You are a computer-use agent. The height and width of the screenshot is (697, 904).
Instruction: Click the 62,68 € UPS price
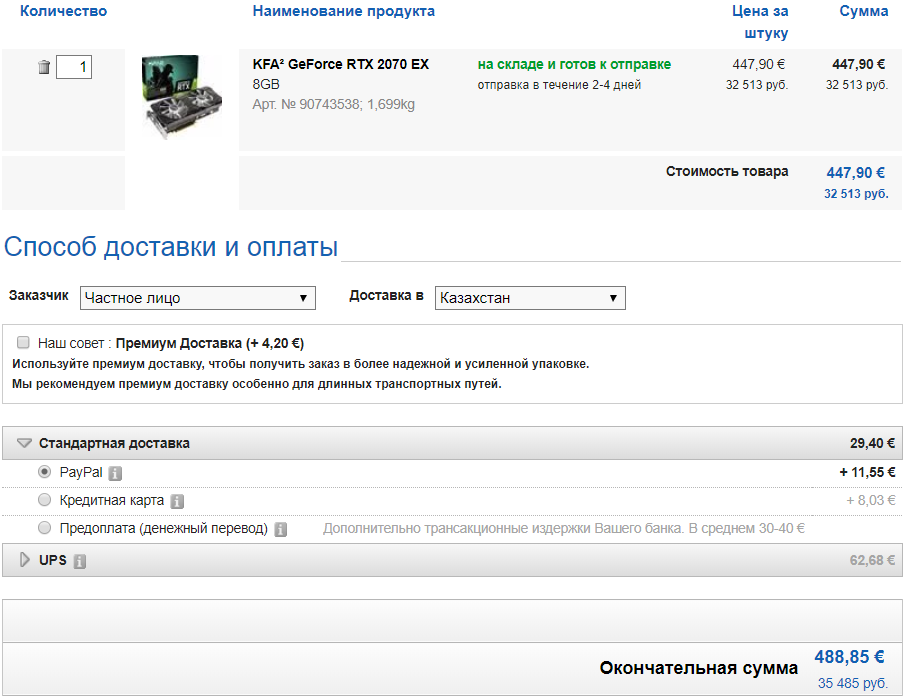point(872,560)
